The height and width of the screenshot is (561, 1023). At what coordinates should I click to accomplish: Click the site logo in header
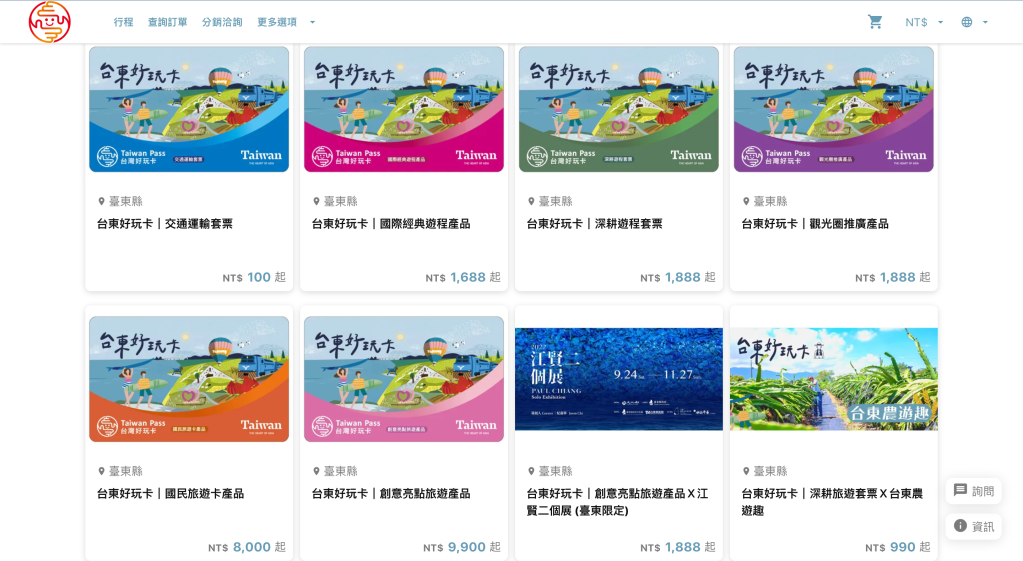pos(50,22)
